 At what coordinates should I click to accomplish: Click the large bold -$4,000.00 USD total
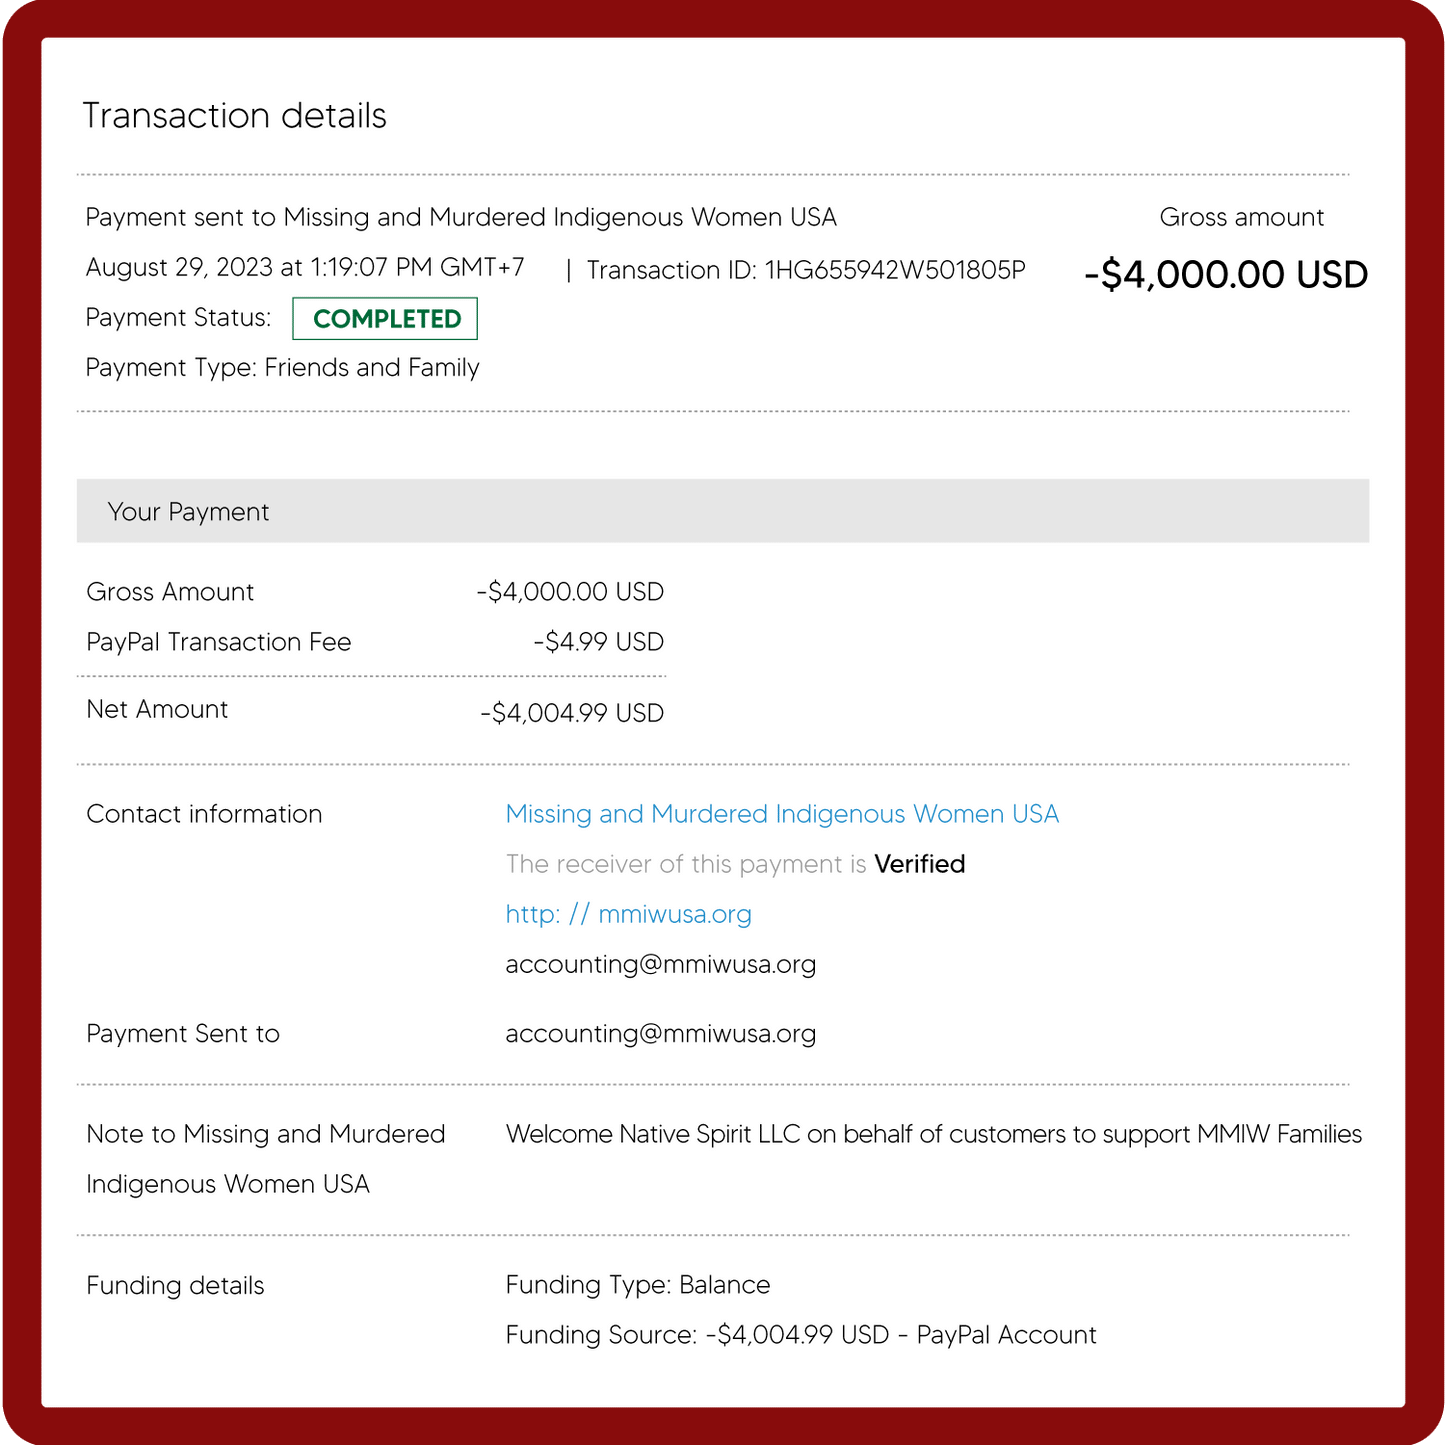pyautogui.click(x=1225, y=275)
